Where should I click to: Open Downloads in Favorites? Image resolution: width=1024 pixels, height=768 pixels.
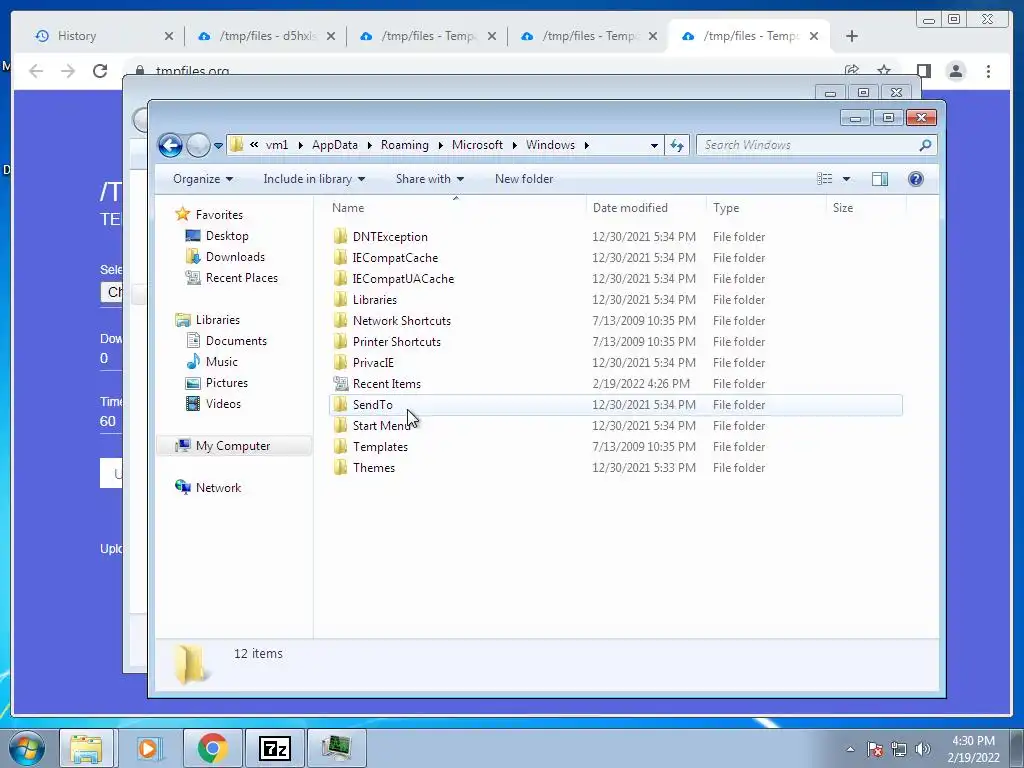(x=235, y=257)
